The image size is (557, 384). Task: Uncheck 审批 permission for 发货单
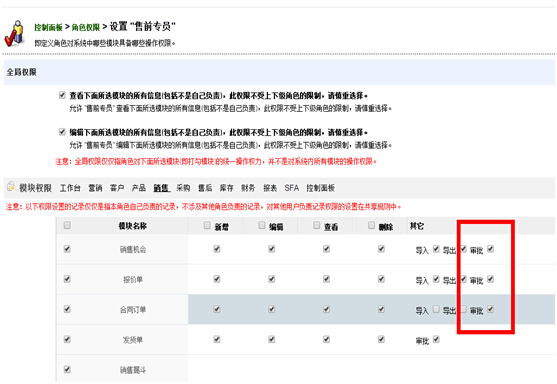click(436, 340)
